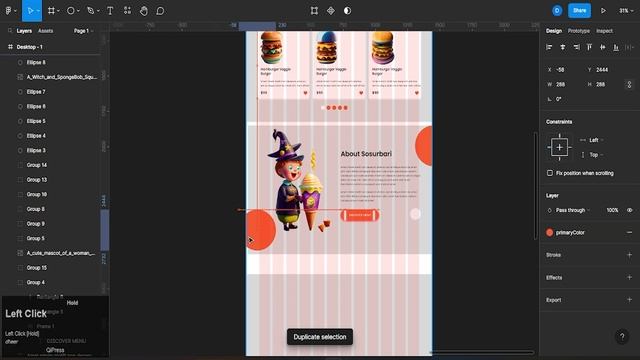Click the layers search icon
The height and width of the screenshot is (360, 640).
click(10, 31)
